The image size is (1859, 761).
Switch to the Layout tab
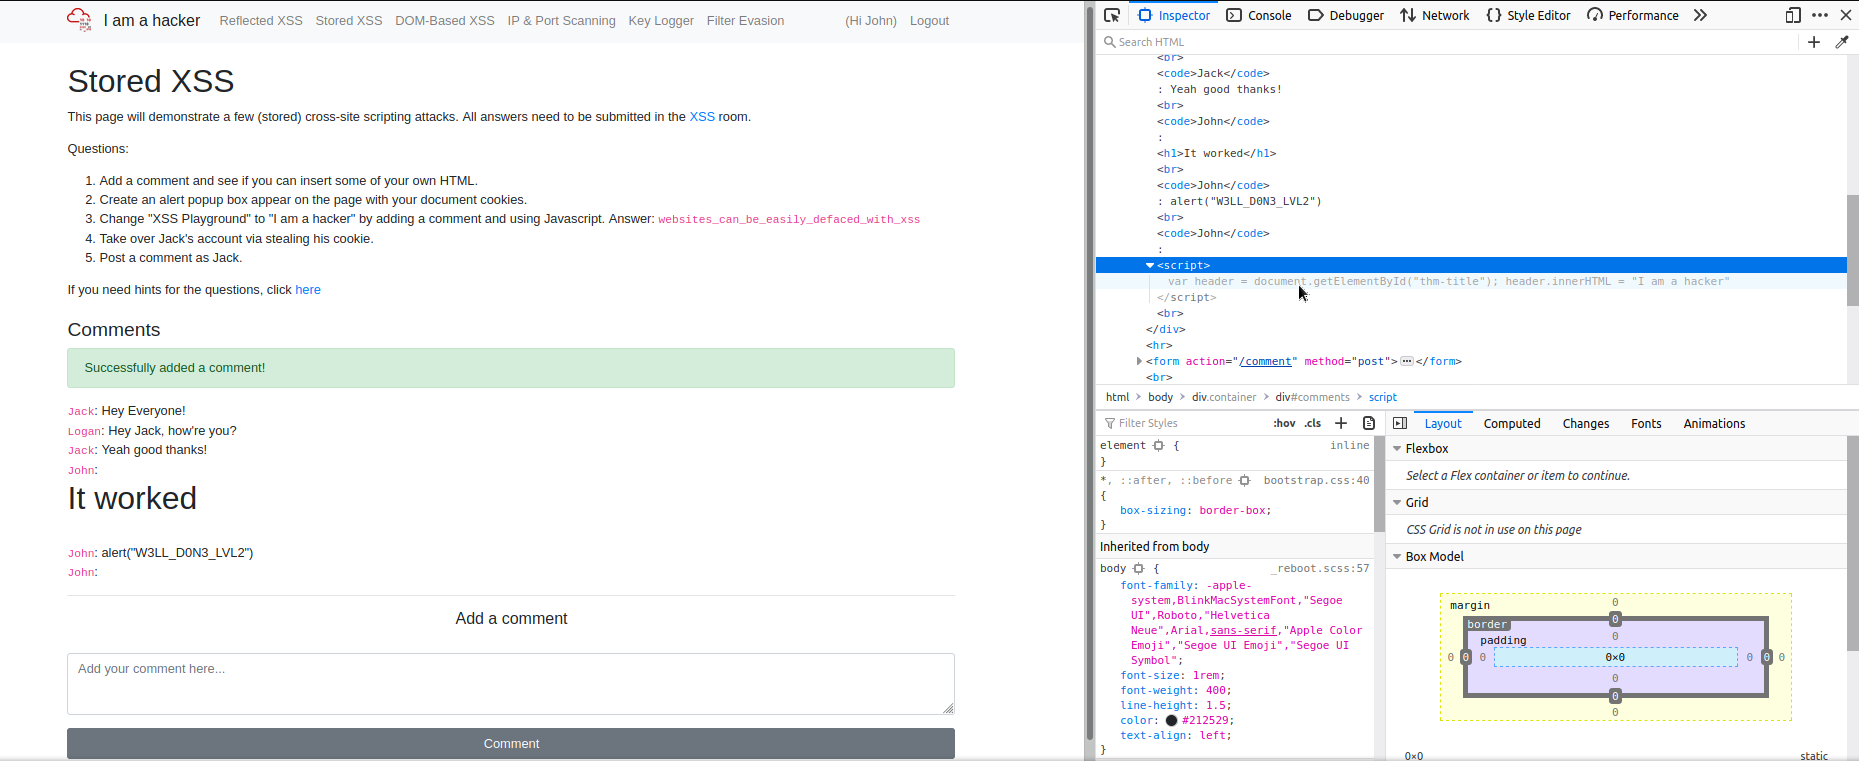(1443, 423)
